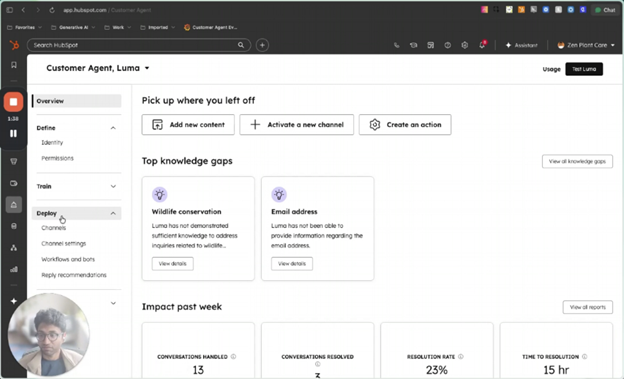The width and height of the screenshot is (624, 379).
Task: Click Activate a new channel button
Action: (296, 125)
